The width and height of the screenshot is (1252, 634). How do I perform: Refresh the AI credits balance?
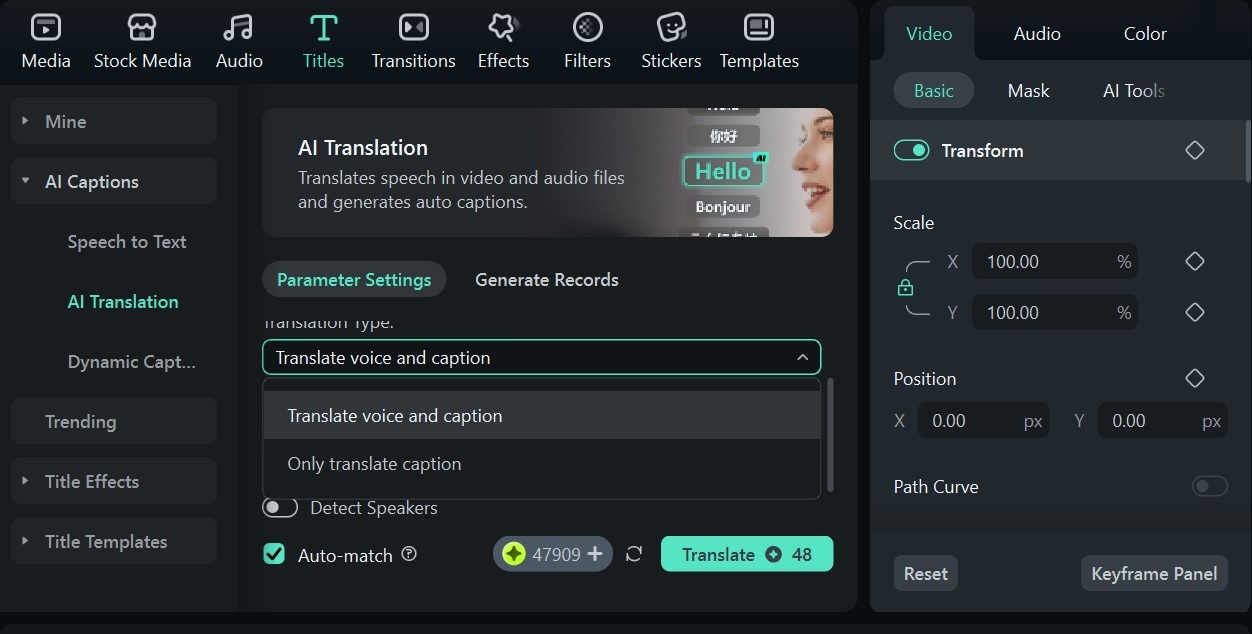pyautogui.click(x=634, y=554)
